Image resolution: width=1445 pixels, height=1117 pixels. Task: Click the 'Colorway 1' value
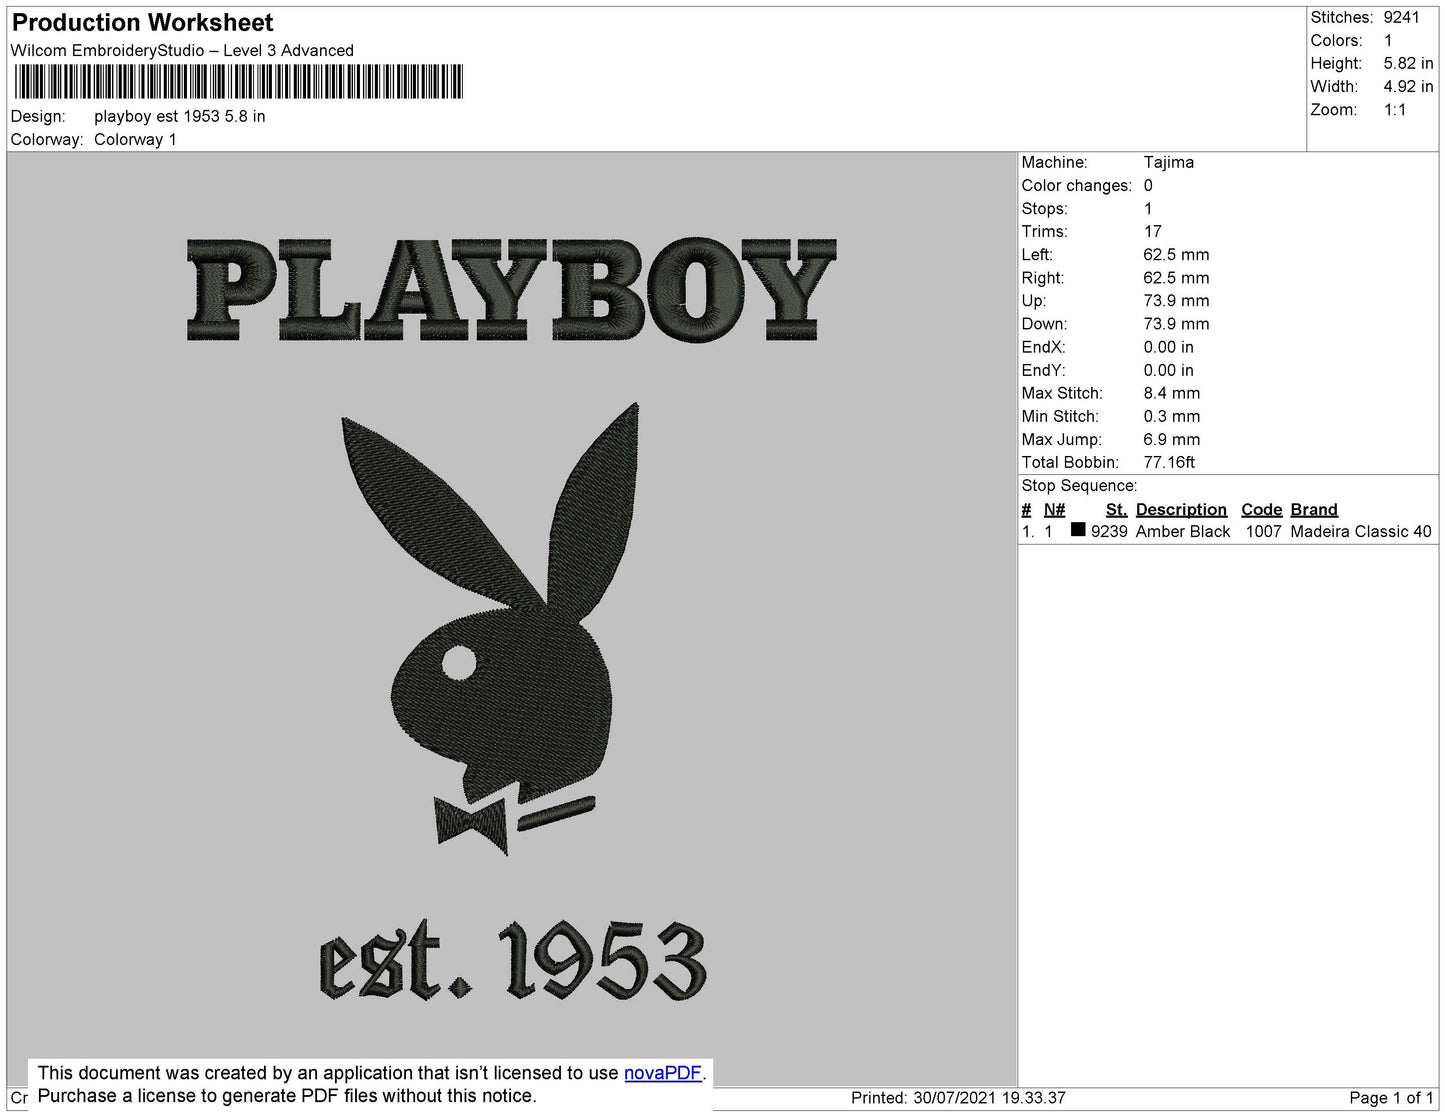pos(135,139)
